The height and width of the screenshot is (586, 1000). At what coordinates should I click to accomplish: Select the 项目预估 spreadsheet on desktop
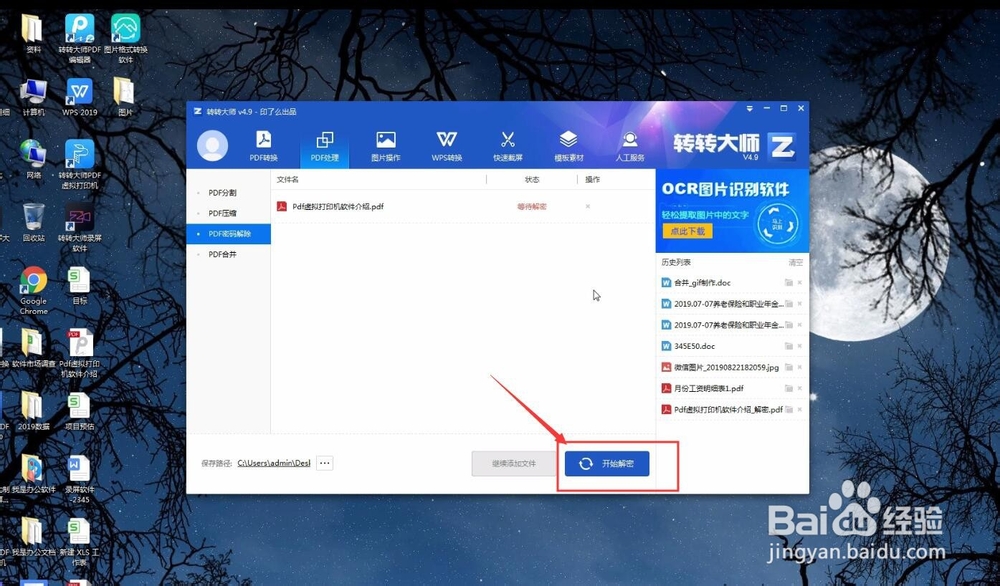79,411
